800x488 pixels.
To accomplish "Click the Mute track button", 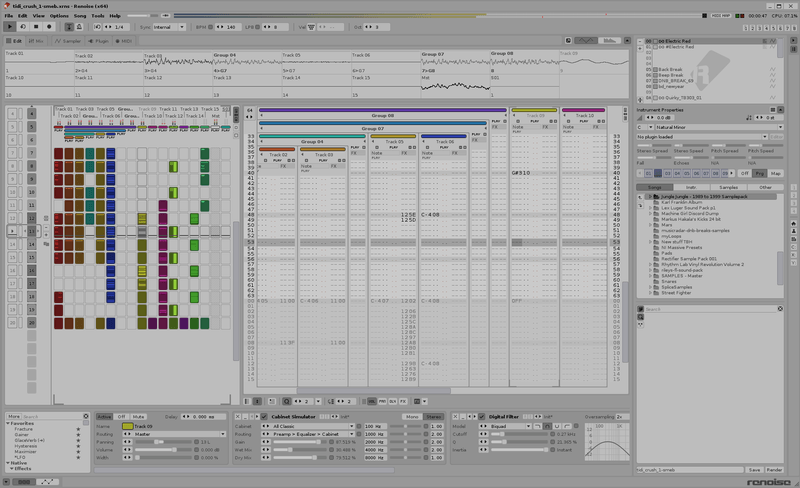I will 138,417.
